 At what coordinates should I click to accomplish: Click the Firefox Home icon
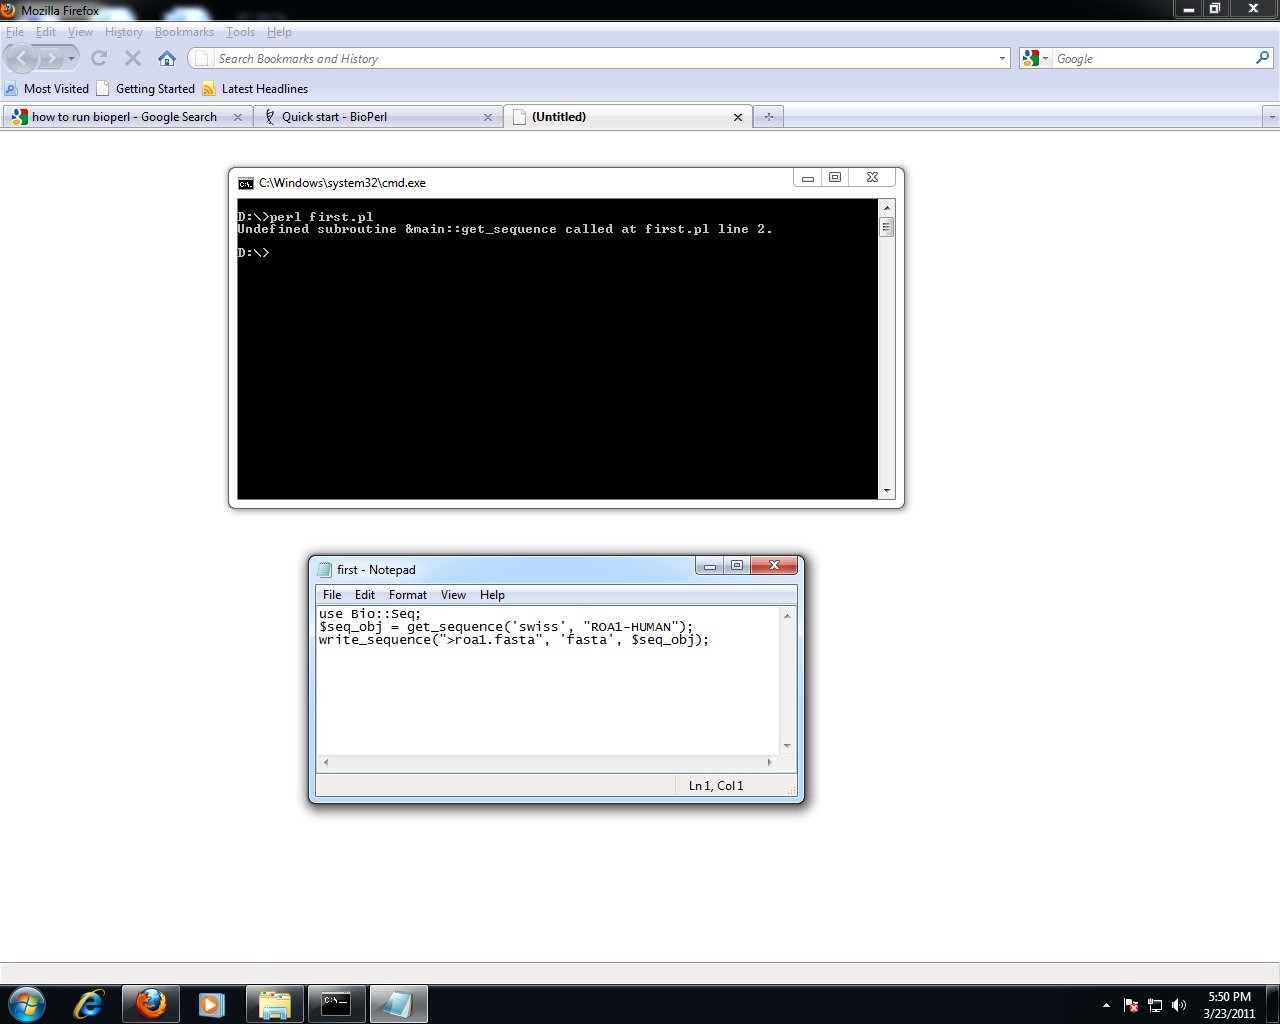[167, 59]
